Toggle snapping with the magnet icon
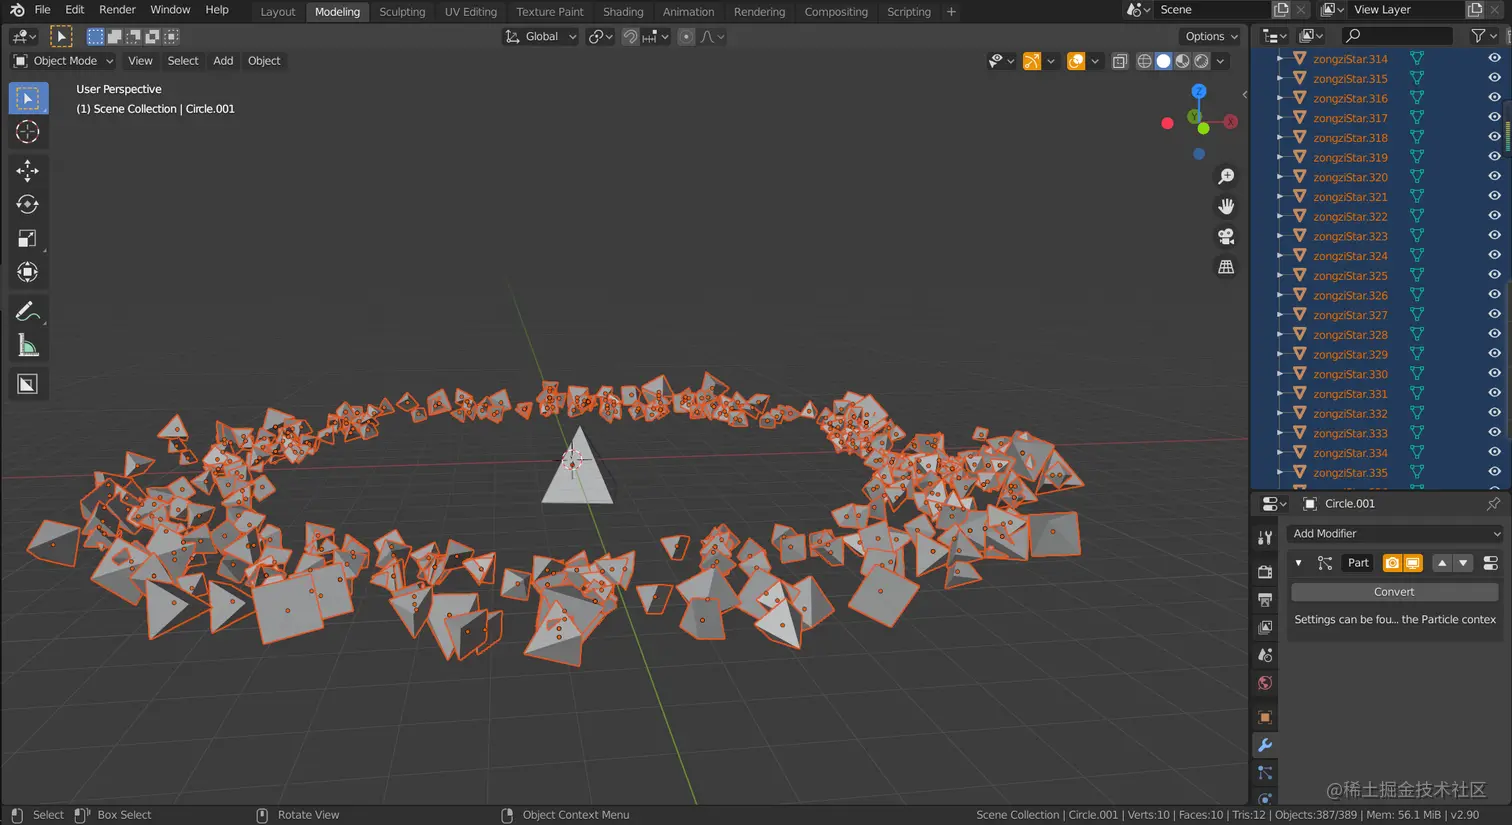 (x=631, y=37)
